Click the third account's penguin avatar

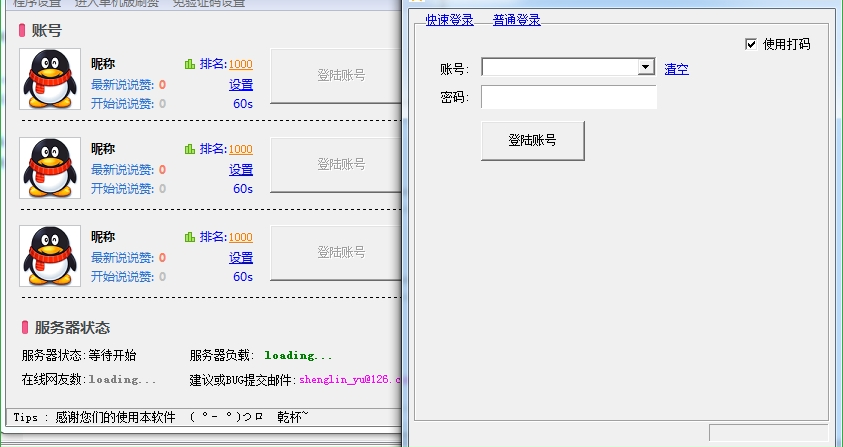pyautogui.click(x=50, y=256)
